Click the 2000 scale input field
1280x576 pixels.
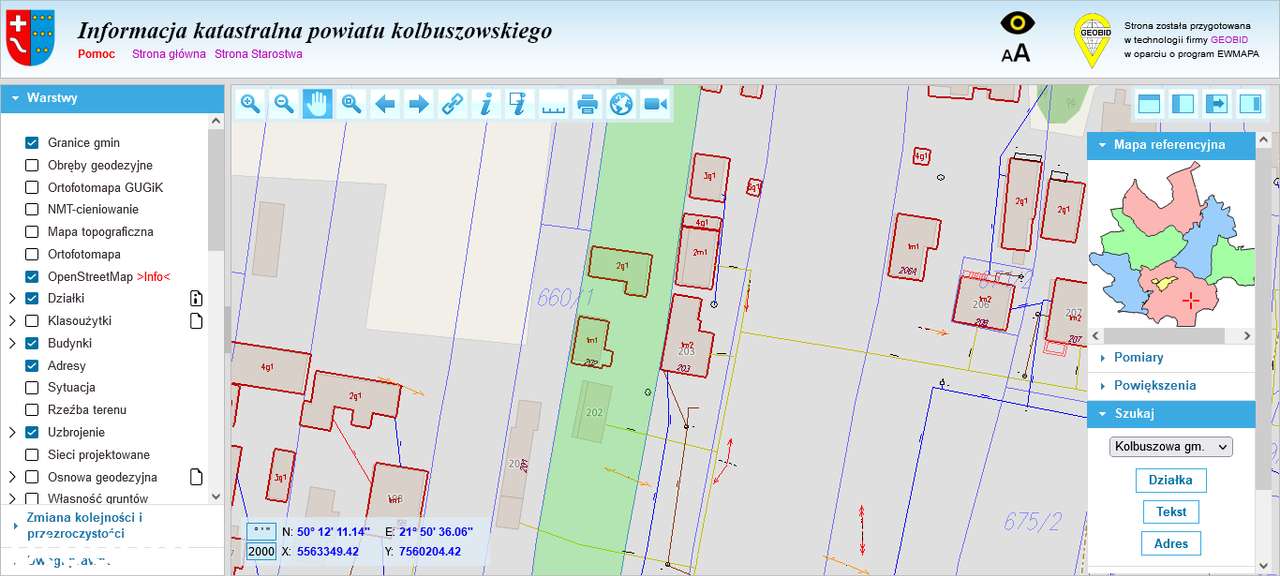[x=261, y=552]
